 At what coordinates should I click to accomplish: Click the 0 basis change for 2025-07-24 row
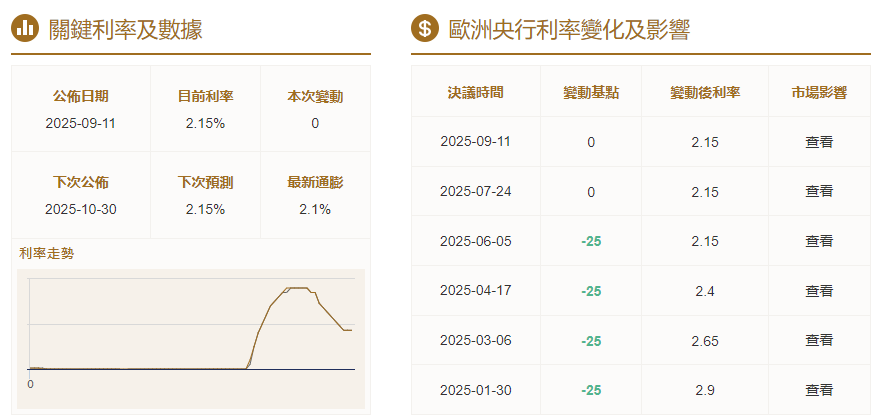point(591,192)
